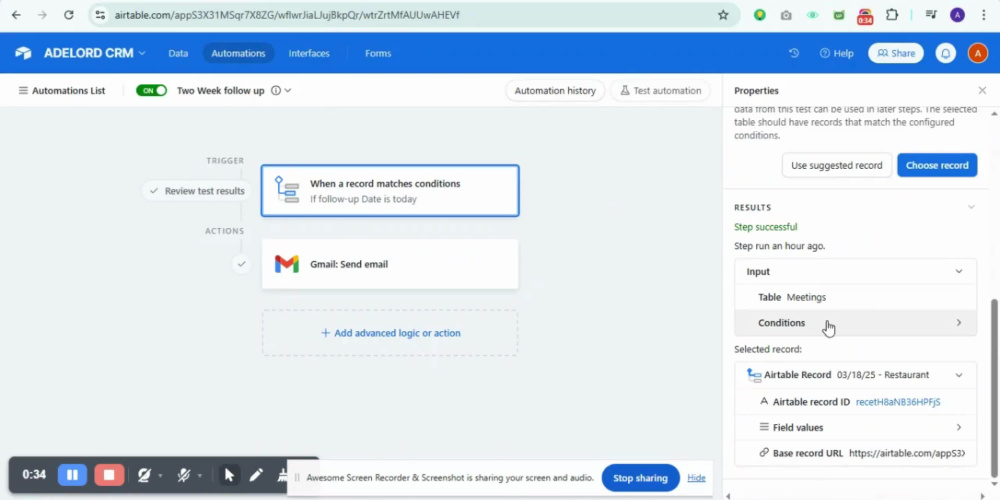Click screen recorder extension with 0:34 badge
This screenshot has width=1000, height=500.
pyautogui.click(x=865, y=16)
